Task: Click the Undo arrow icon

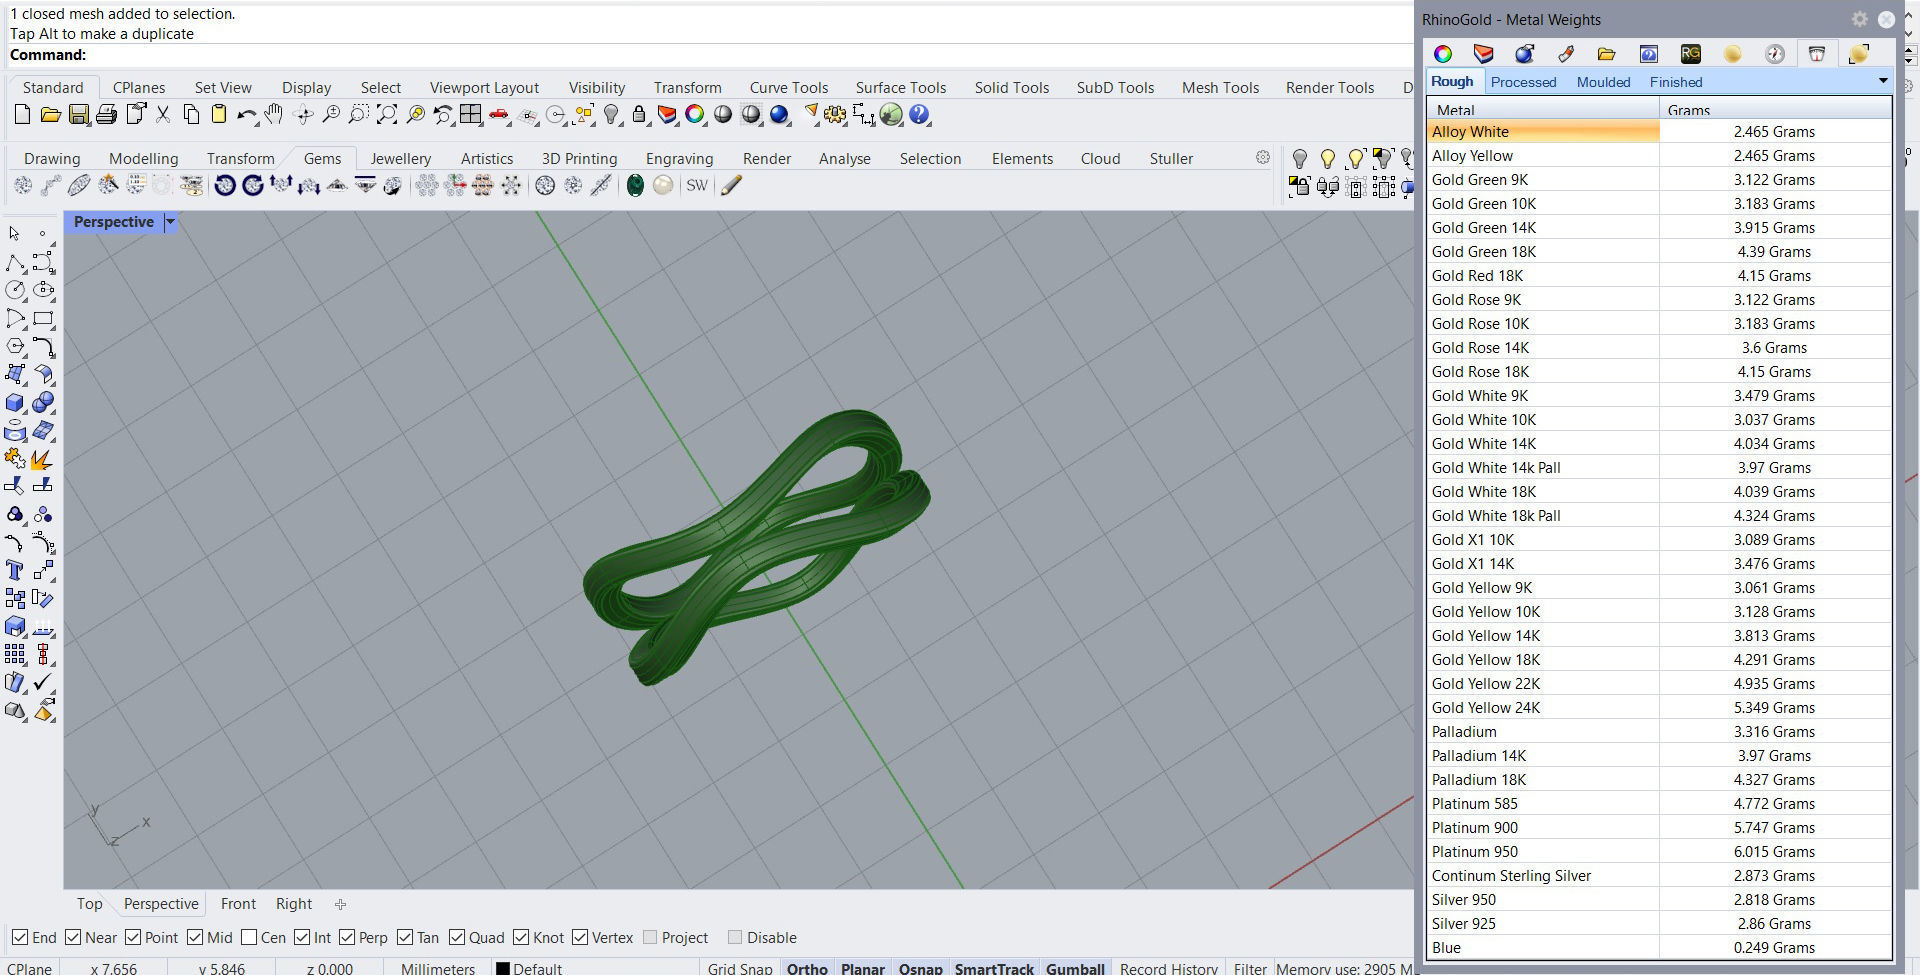Action: (246, 115)
